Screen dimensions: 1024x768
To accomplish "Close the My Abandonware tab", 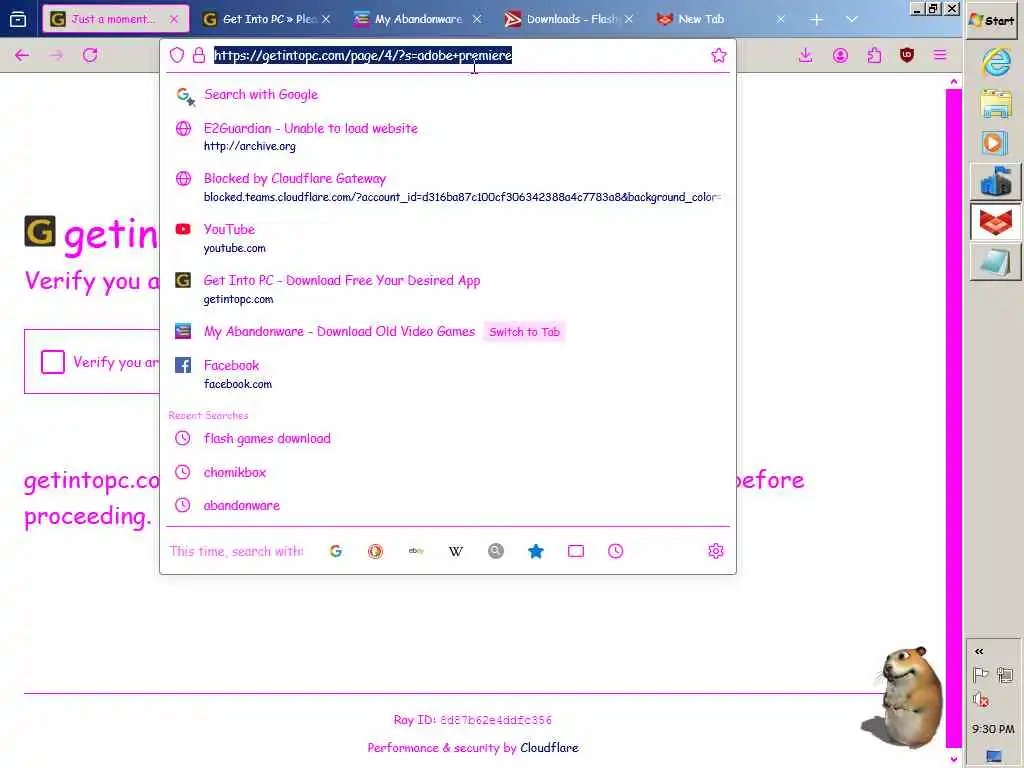I will (x=477, y=19).
